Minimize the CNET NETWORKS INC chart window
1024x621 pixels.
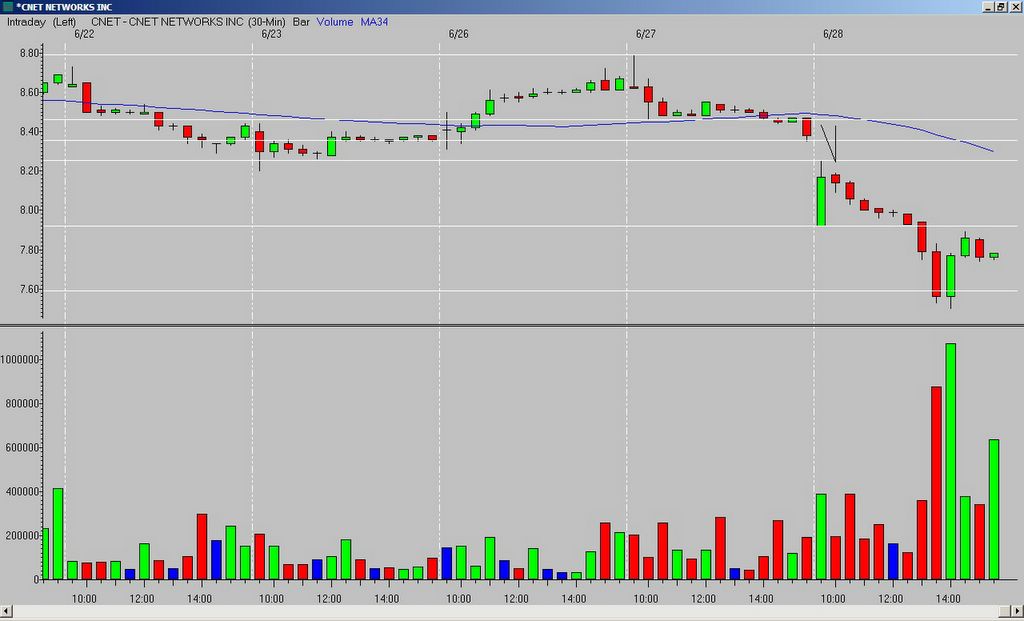[989, 7]
